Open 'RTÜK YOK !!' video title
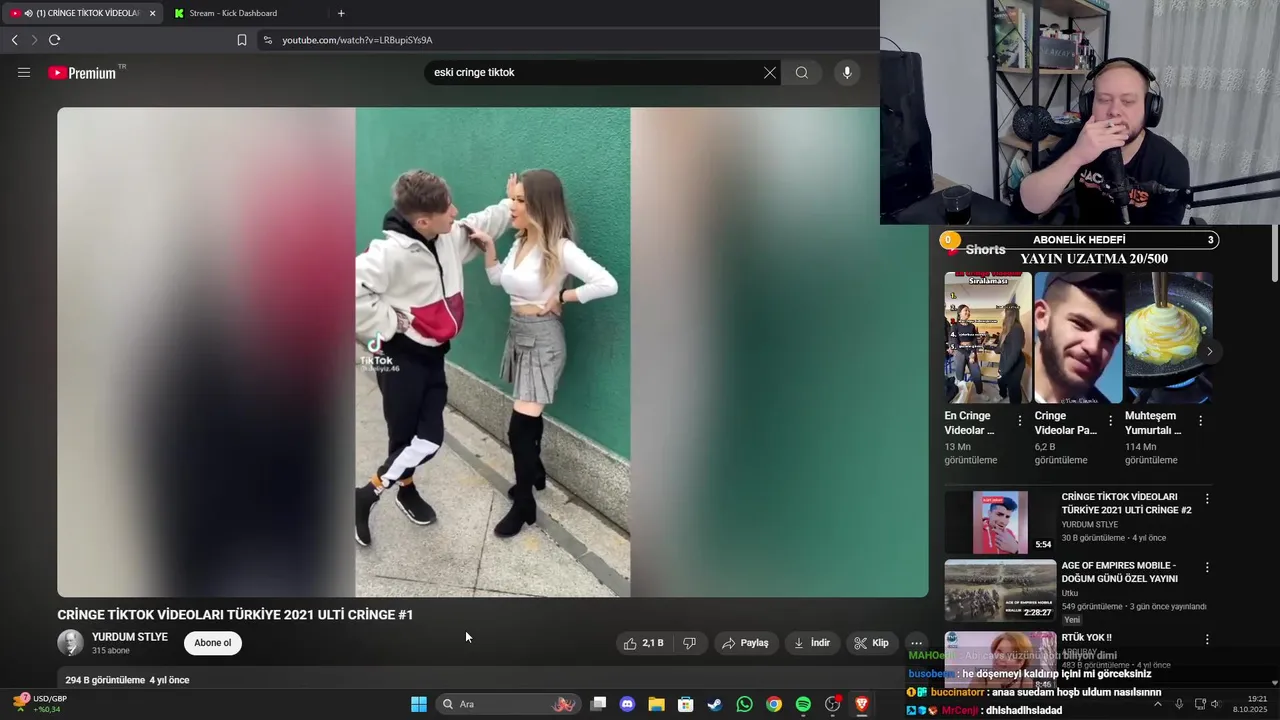This screenshot has height=720, width=1280. tap(1087, 637)
